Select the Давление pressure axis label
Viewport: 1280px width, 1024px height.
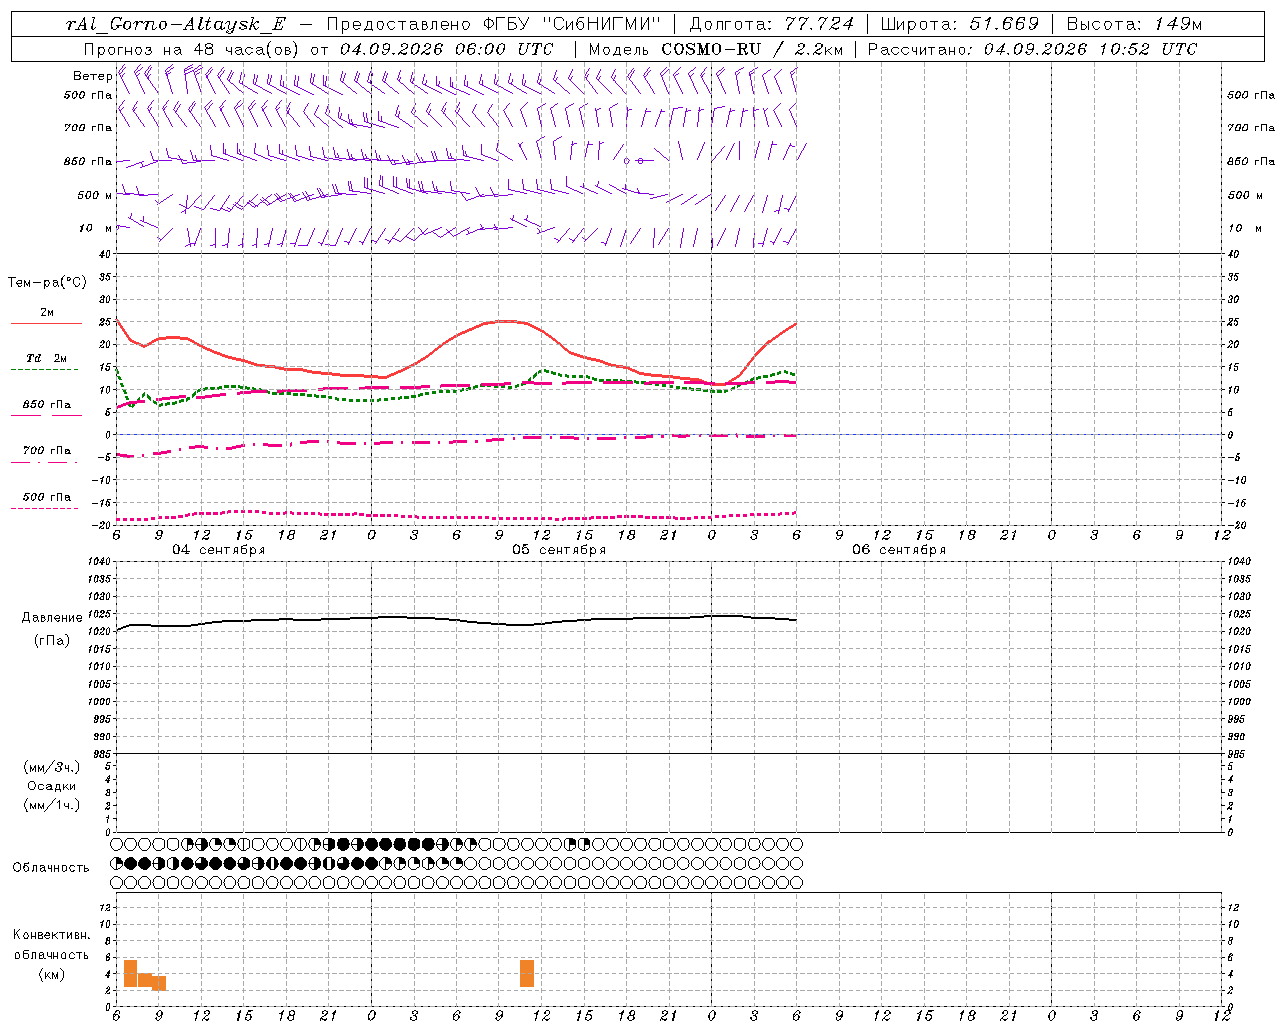52,618
